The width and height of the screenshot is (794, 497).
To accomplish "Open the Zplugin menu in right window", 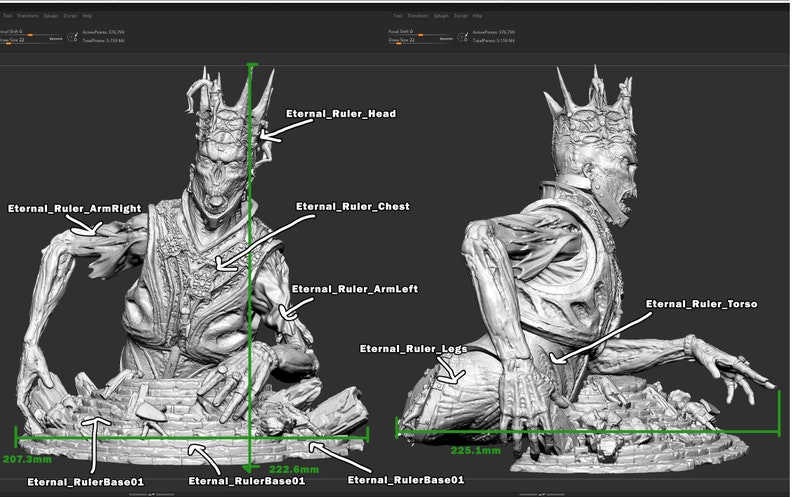I will click(441, 16).
